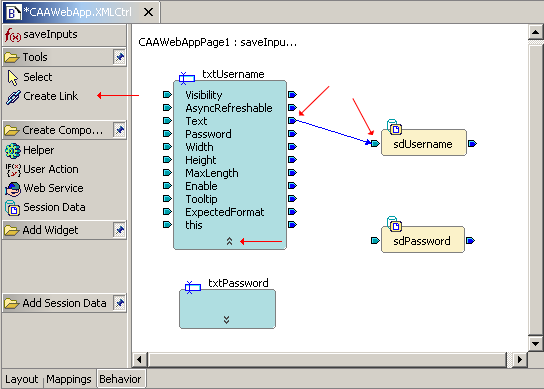The height and width of the screenshot is (389, 544).
Task: Click the sdPassword session data icon
Action: (394, 224)
